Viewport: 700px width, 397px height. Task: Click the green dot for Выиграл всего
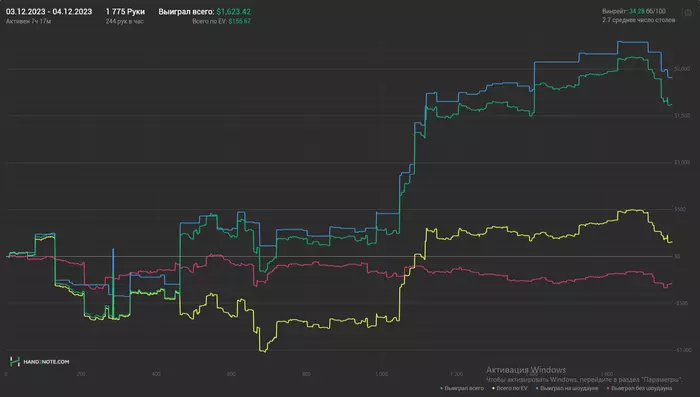[442, 389]
